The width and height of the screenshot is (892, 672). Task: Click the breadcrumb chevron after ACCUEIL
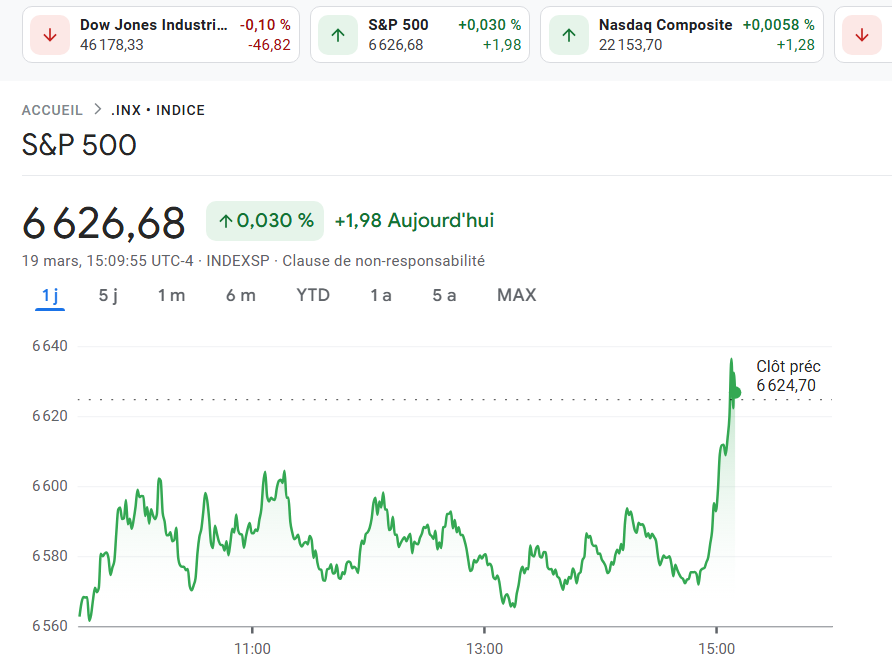pos(98,109)
